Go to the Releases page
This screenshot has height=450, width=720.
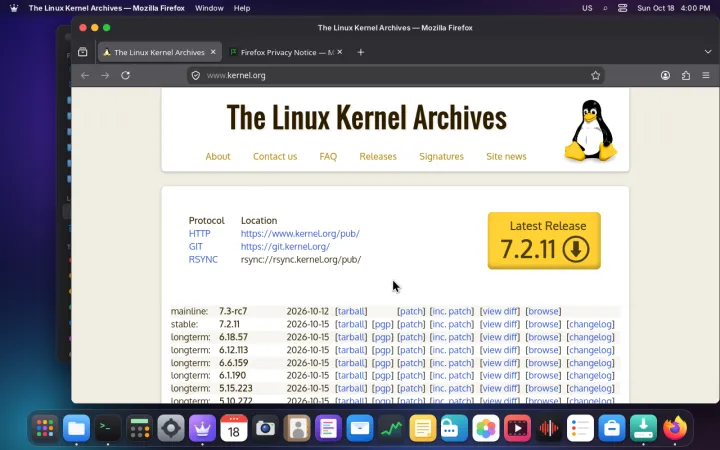[378, 157]
